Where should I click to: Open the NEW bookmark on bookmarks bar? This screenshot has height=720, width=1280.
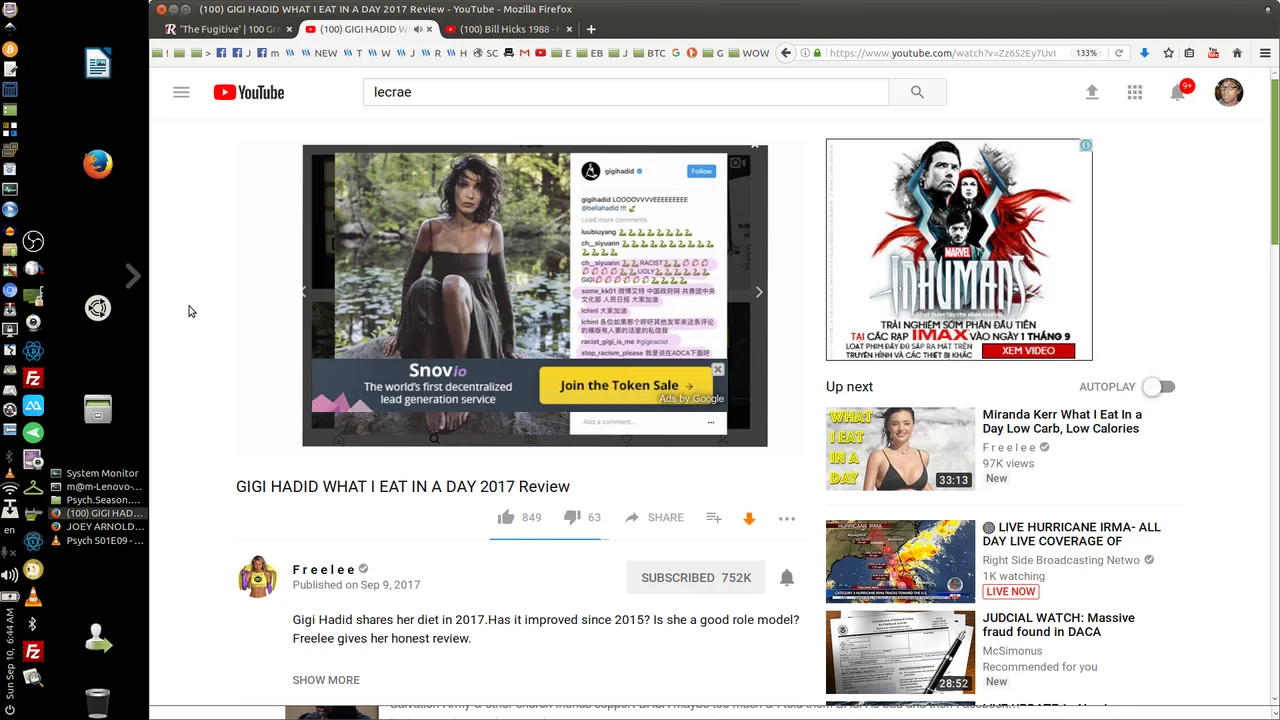[x=320, y=53]
